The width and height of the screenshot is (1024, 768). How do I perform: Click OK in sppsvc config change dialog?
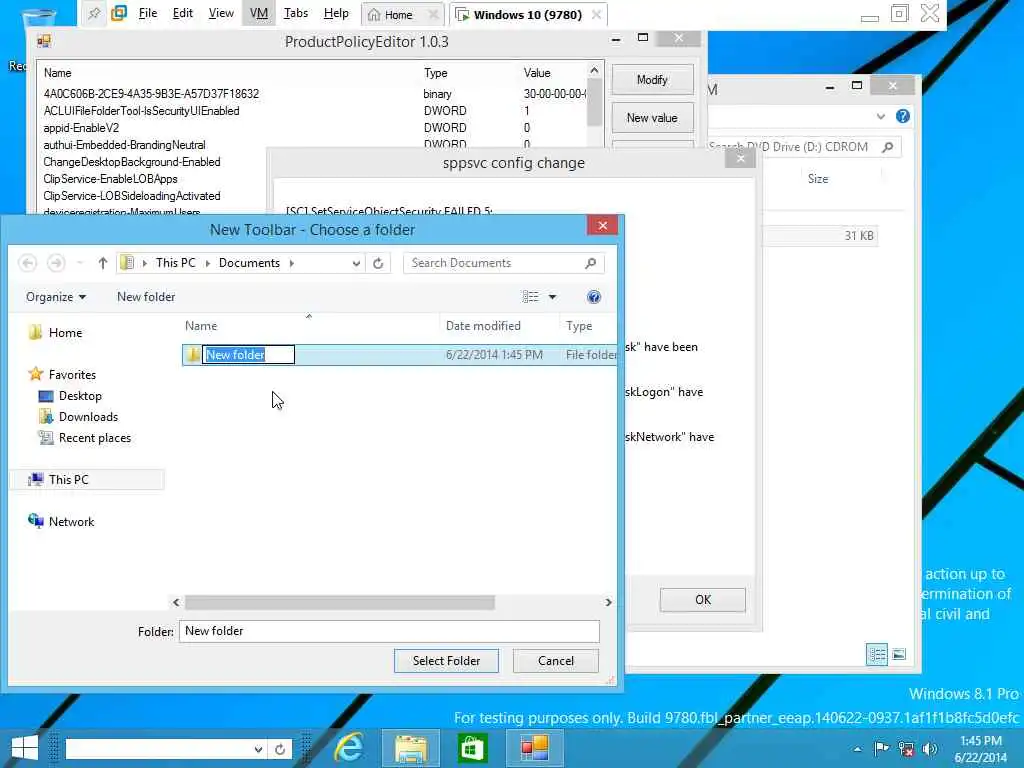[702, 600]
